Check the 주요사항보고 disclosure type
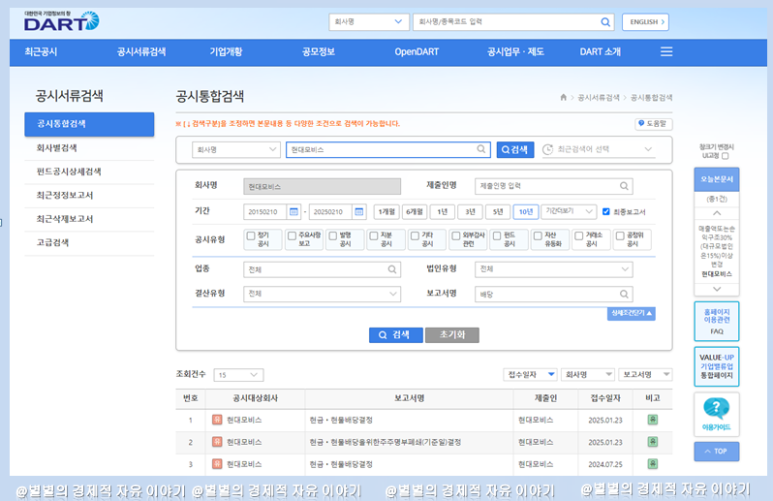The height and width of the screenshot is (501, 773). [x=292, y=236]
